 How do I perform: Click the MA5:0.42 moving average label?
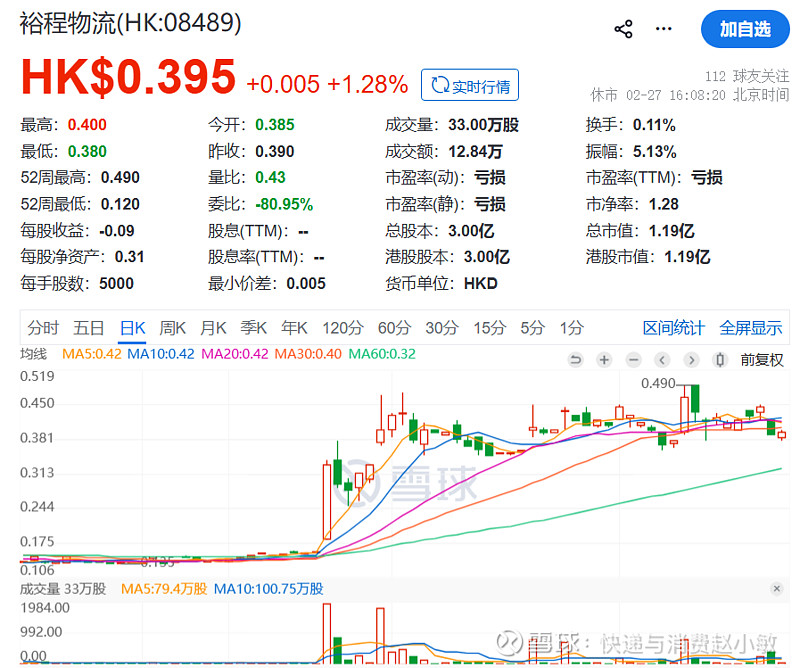pos(92,354)
